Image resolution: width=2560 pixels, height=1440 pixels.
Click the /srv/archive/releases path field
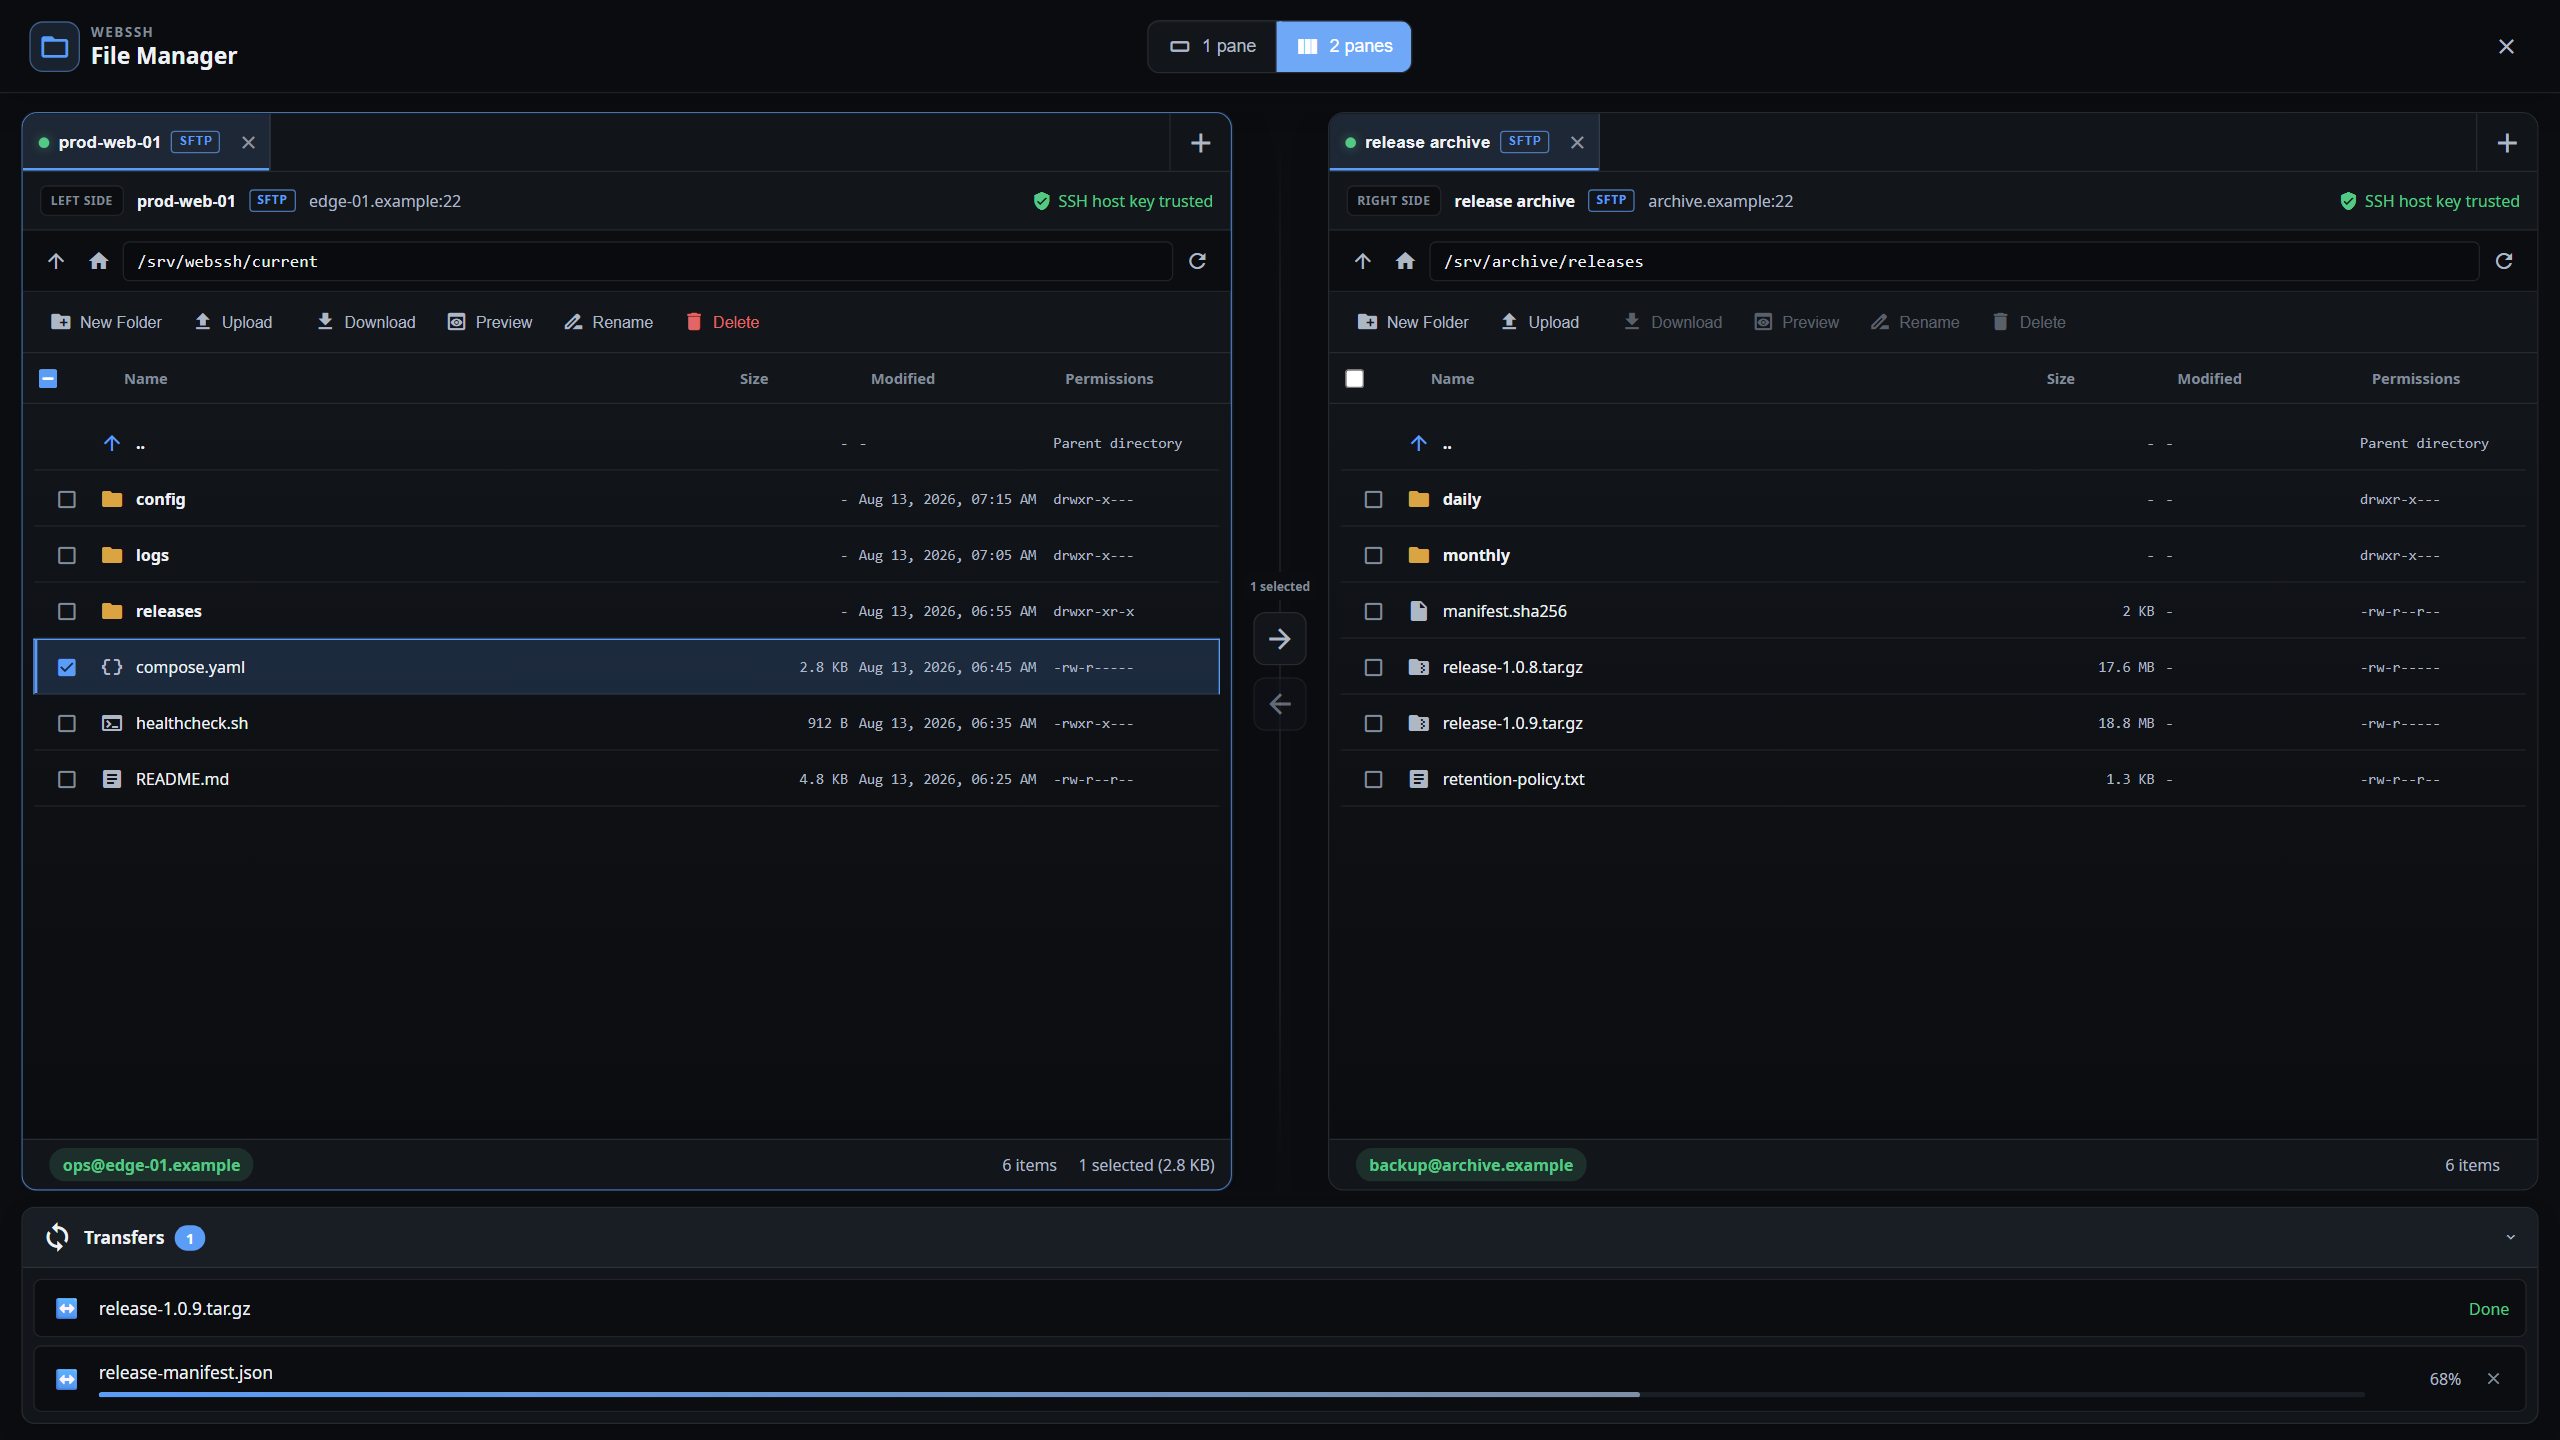click(1954, 261)
